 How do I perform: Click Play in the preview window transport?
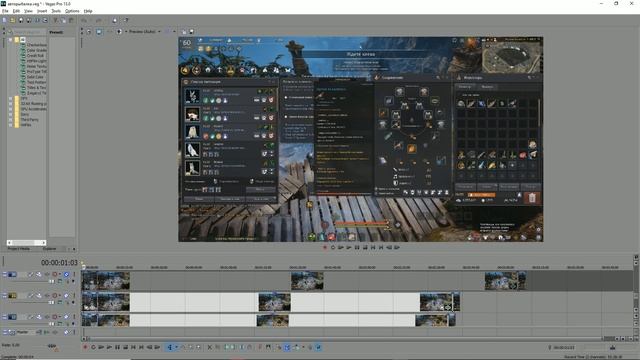[349, 247]
